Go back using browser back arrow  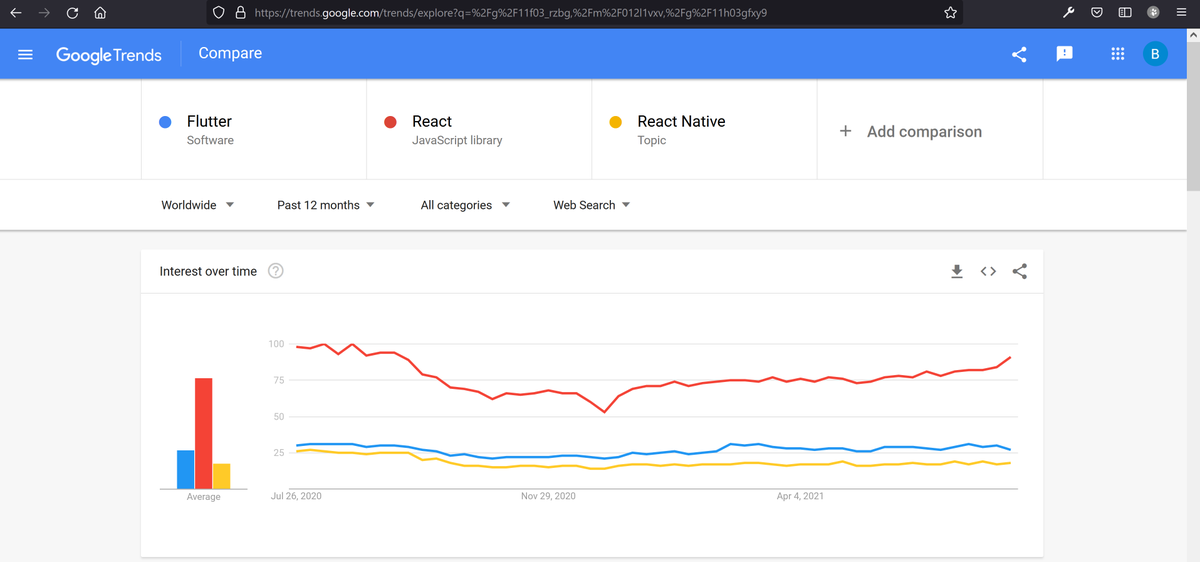[16, 13]
